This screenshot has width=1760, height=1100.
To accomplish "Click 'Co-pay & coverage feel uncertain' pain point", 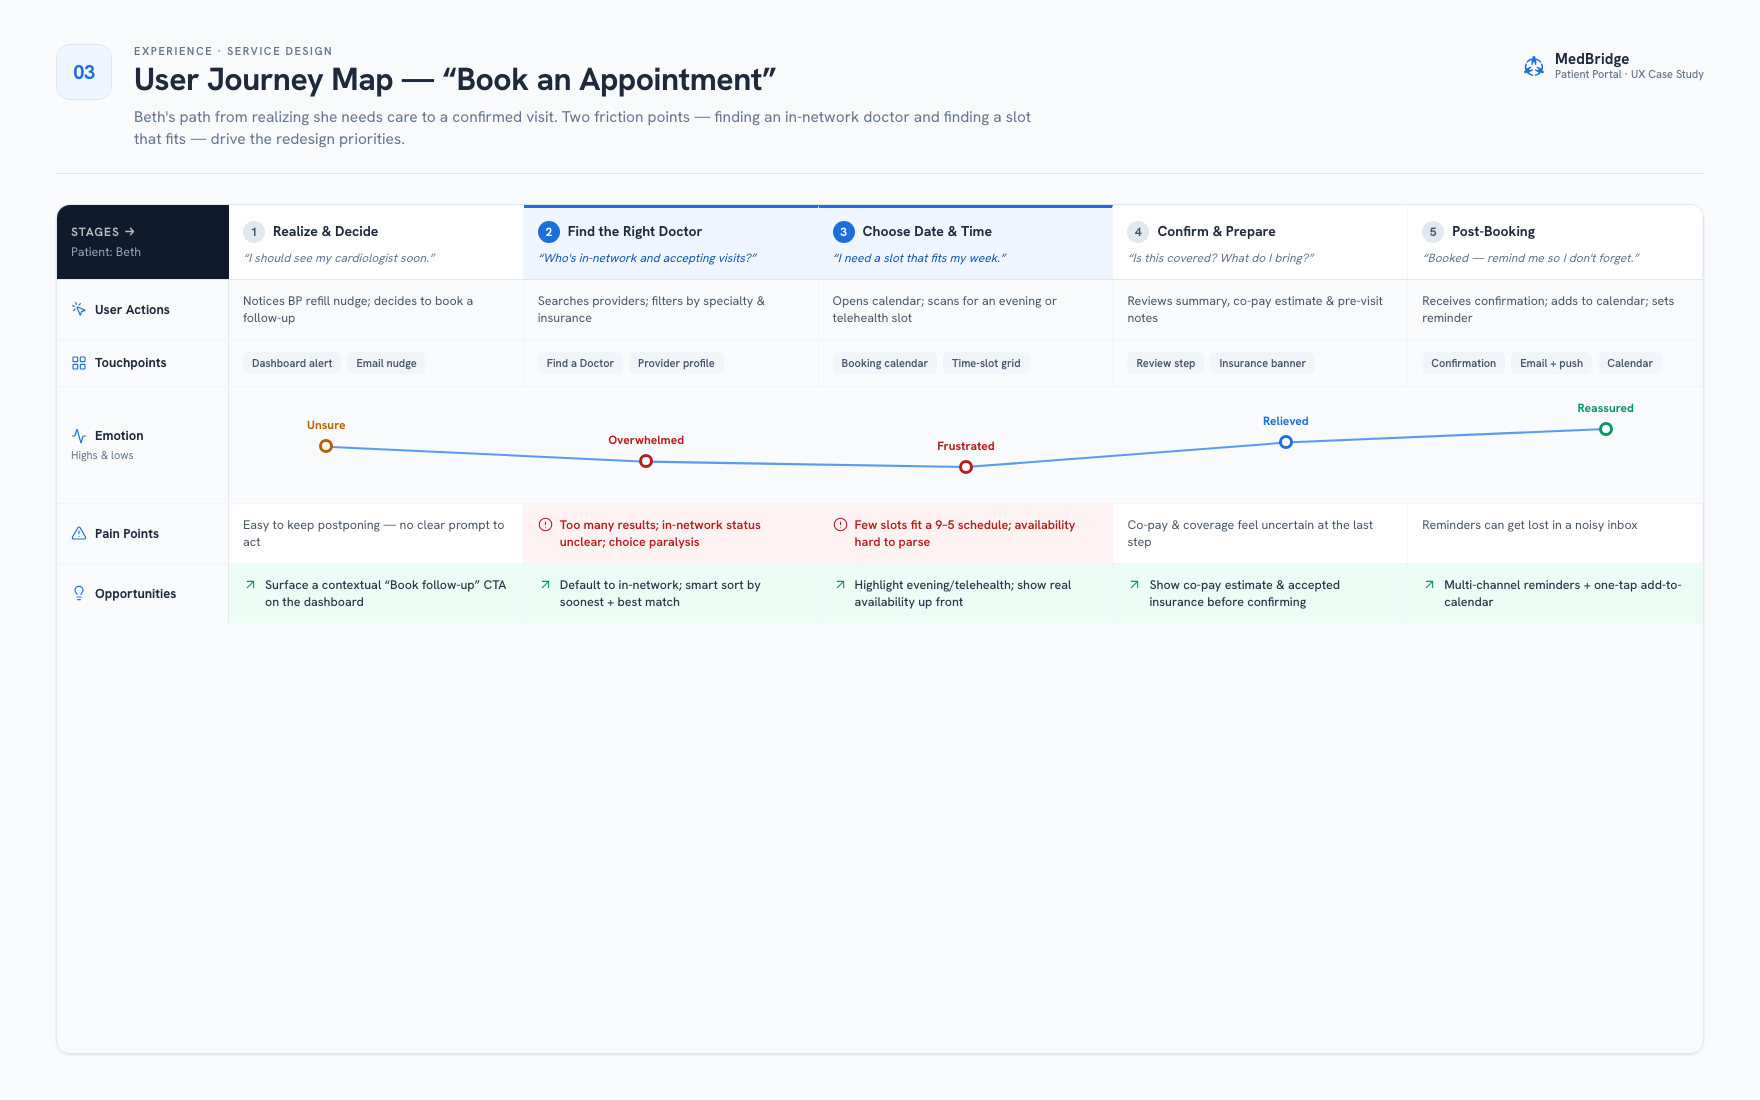I will coord(1250,533).
